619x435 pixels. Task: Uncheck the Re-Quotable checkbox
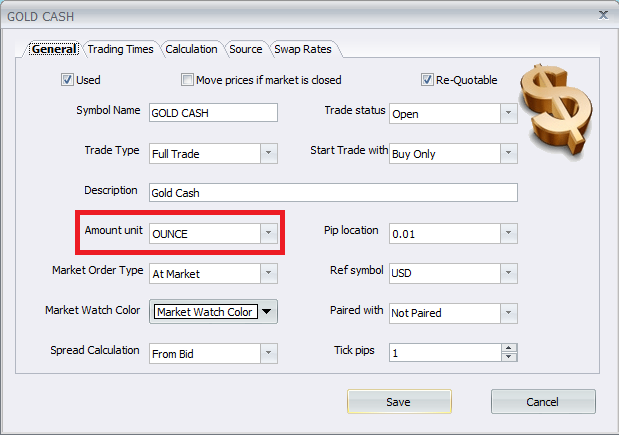(x=427, y=80)
